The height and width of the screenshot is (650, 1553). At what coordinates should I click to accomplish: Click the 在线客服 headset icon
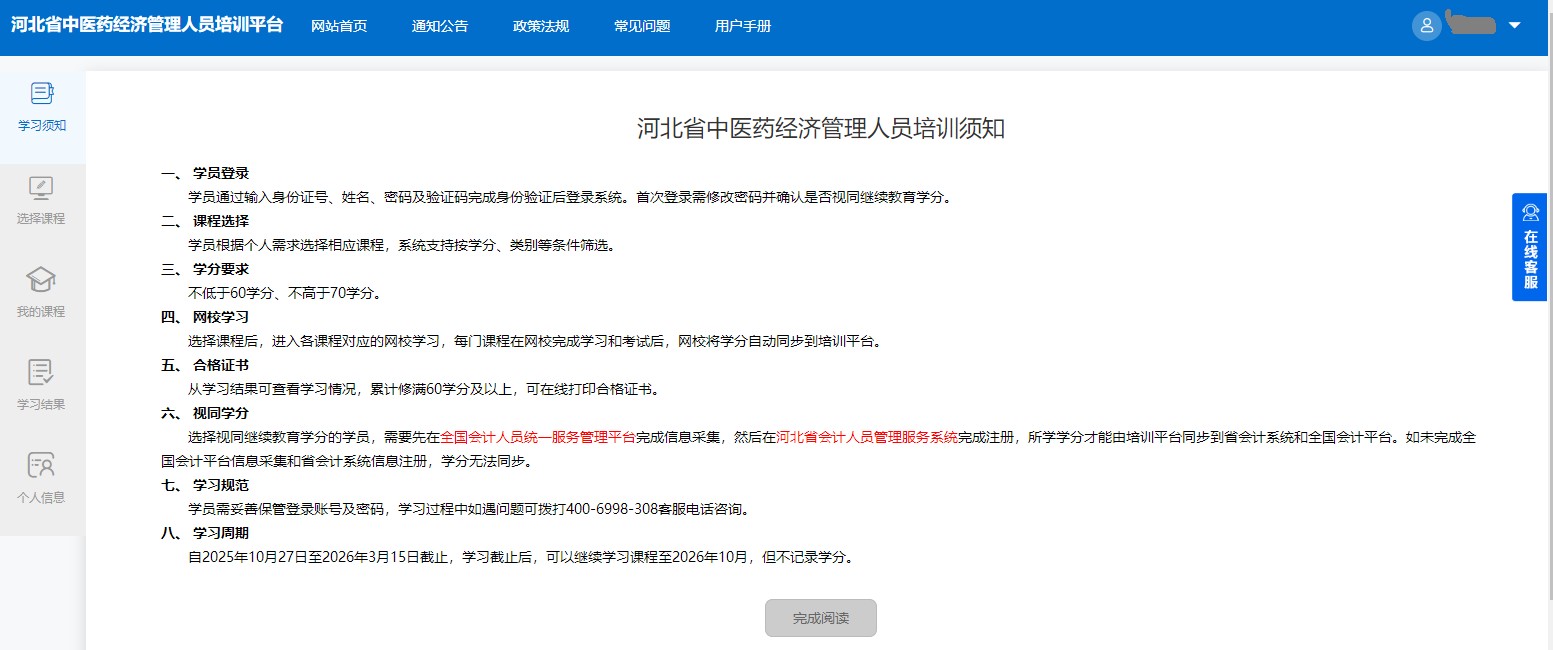tap(1530, 212)
